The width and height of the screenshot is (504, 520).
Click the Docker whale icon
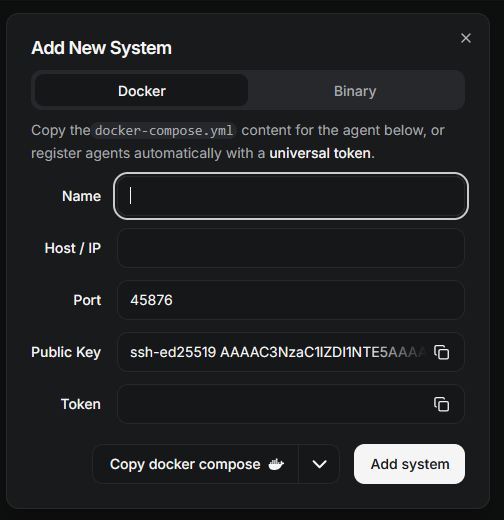click(276, 464)
